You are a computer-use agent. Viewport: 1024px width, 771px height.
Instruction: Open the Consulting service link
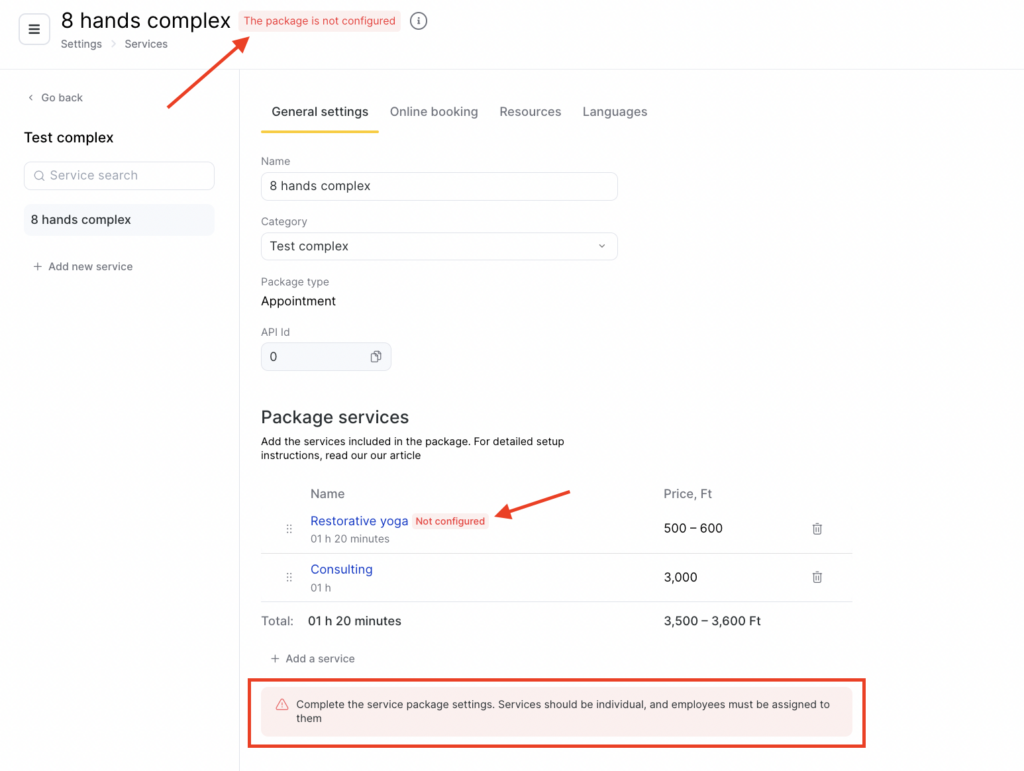coord(342,569)
